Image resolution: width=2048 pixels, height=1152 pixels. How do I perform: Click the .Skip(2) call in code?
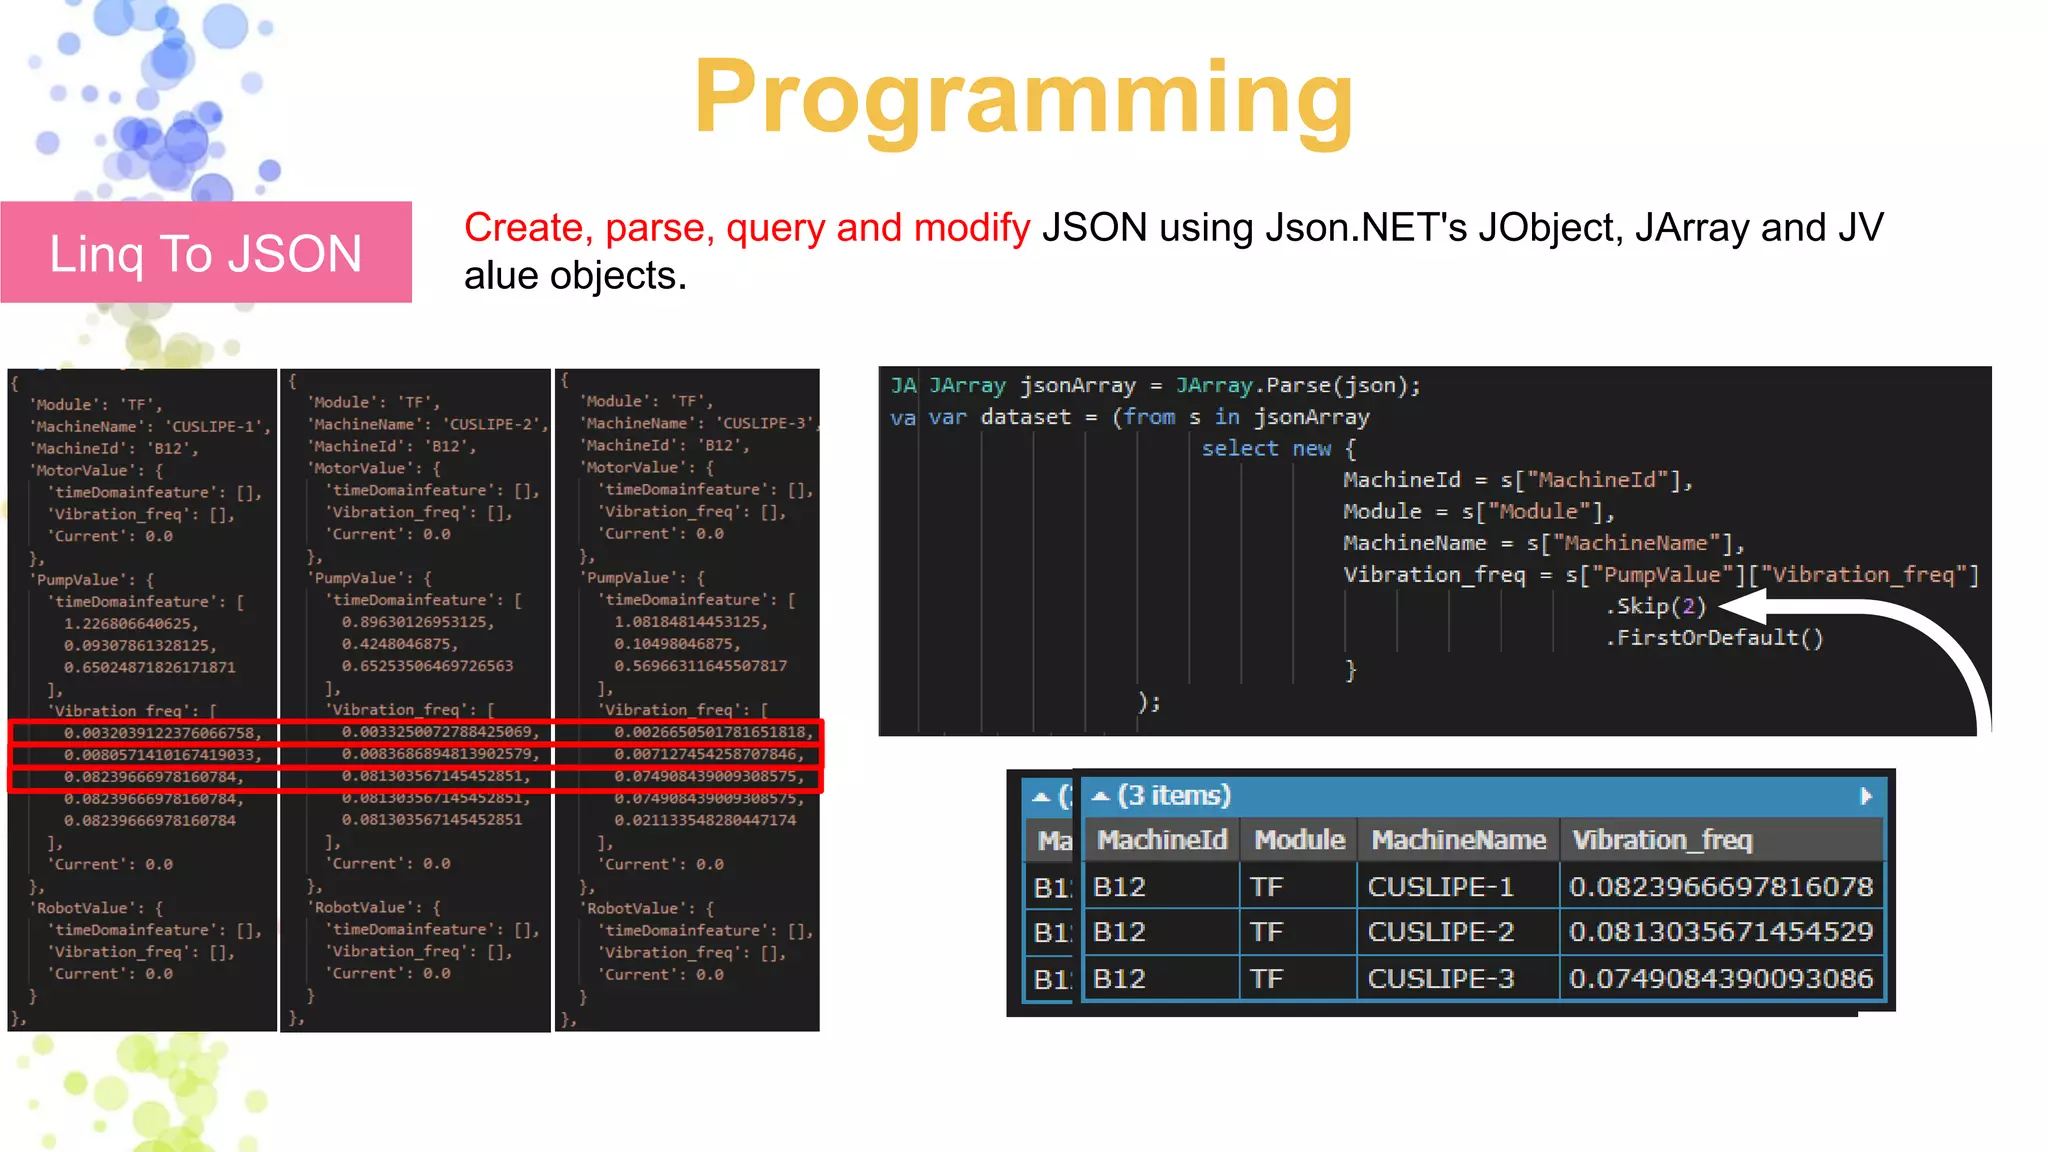point(1656,606)
